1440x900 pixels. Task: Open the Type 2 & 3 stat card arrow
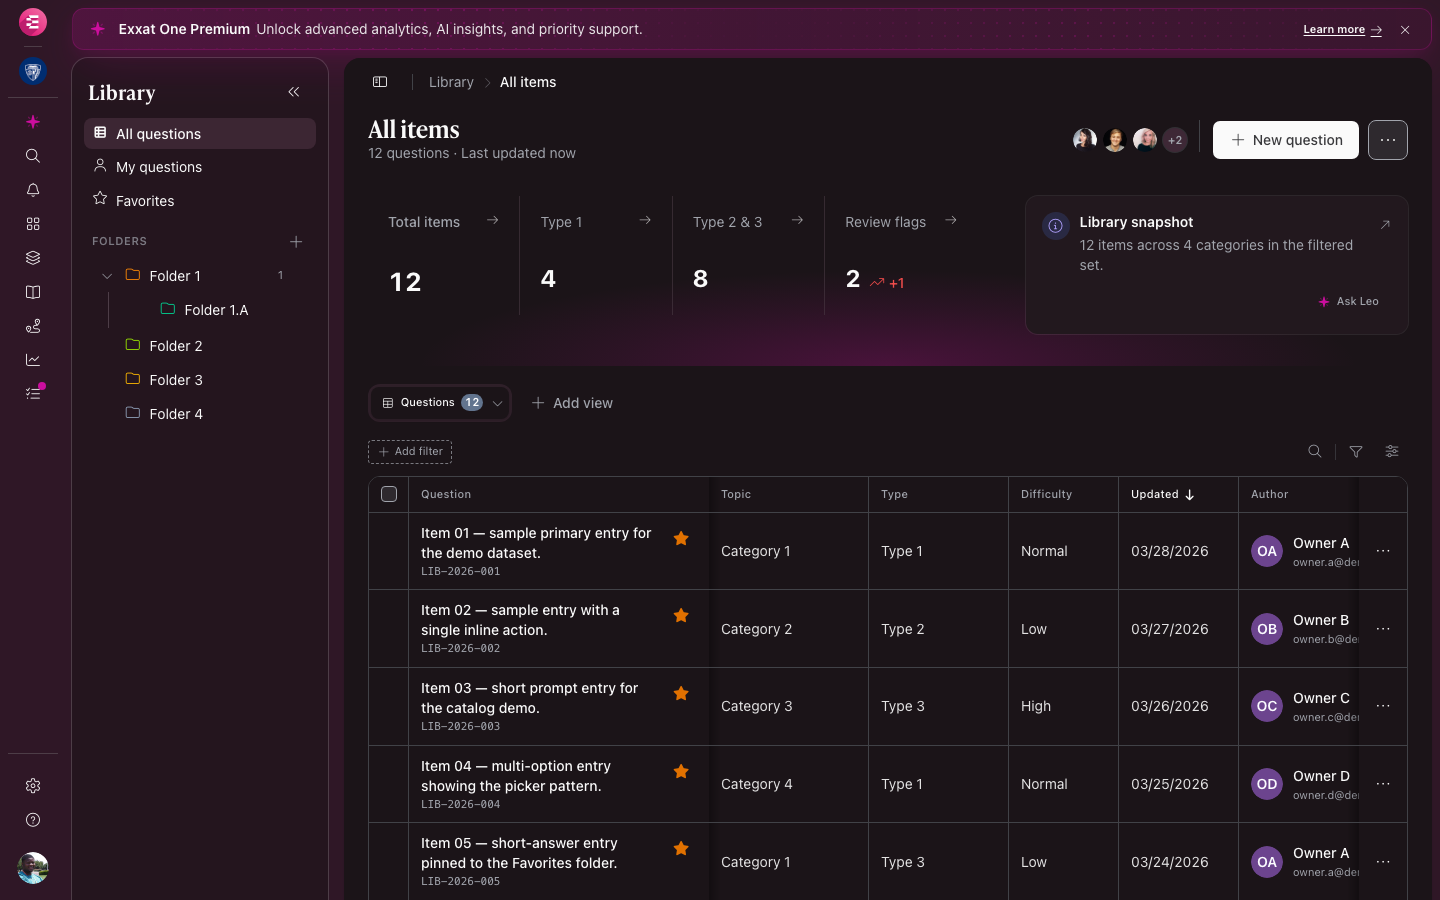pyautogui.click(x=797, y=221)
